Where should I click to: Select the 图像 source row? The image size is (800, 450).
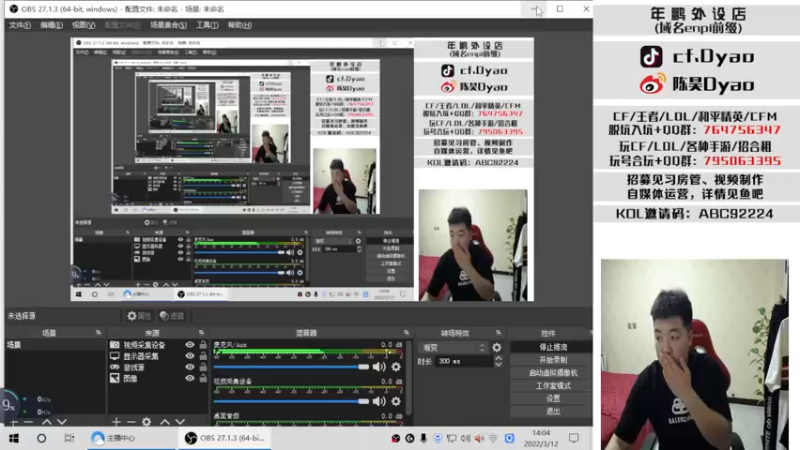coord(158,379)
